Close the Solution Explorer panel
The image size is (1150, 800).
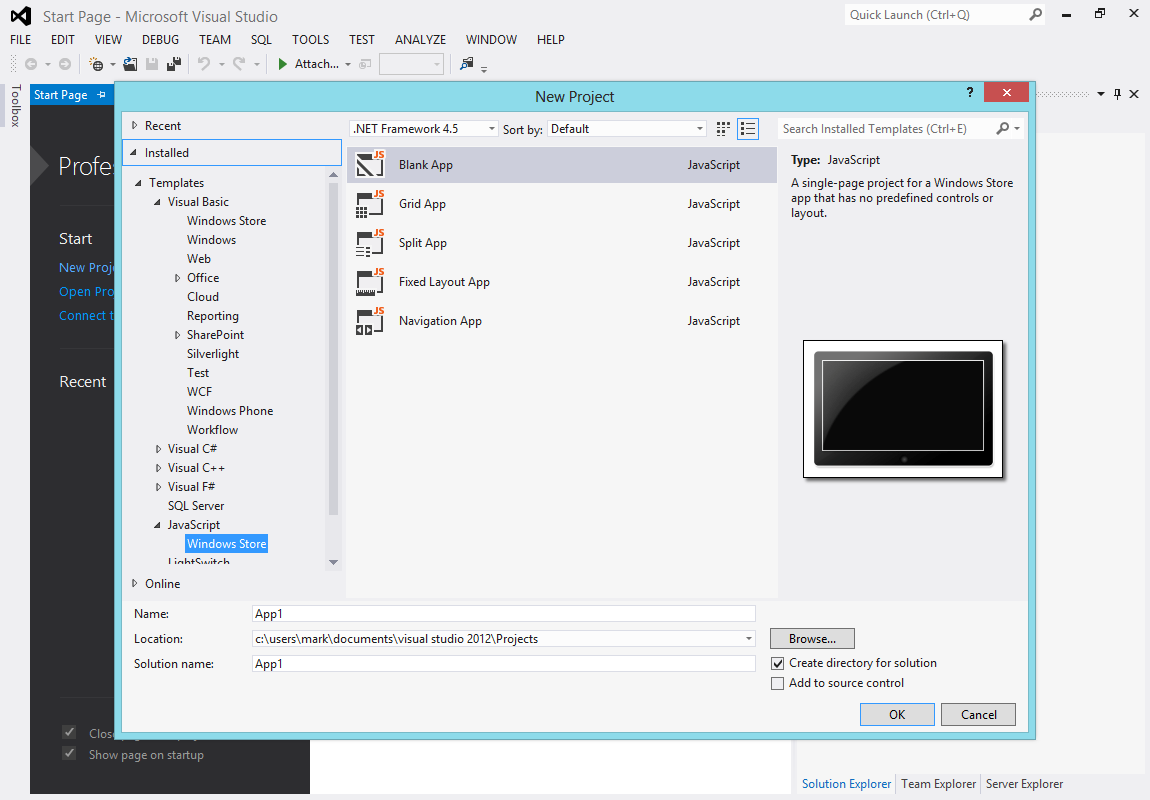pyautogui.click(x=1134, y=94)
